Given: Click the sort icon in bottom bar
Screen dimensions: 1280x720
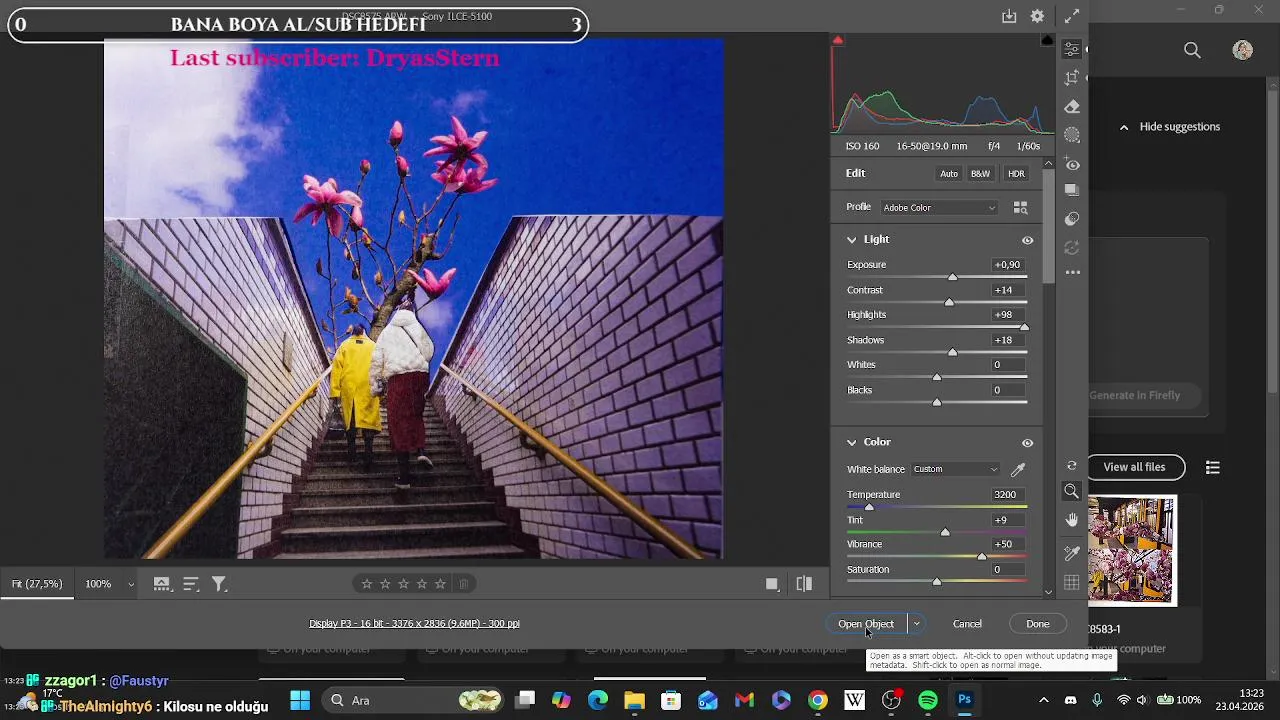Looking at the screenshot, I should 191,584.
